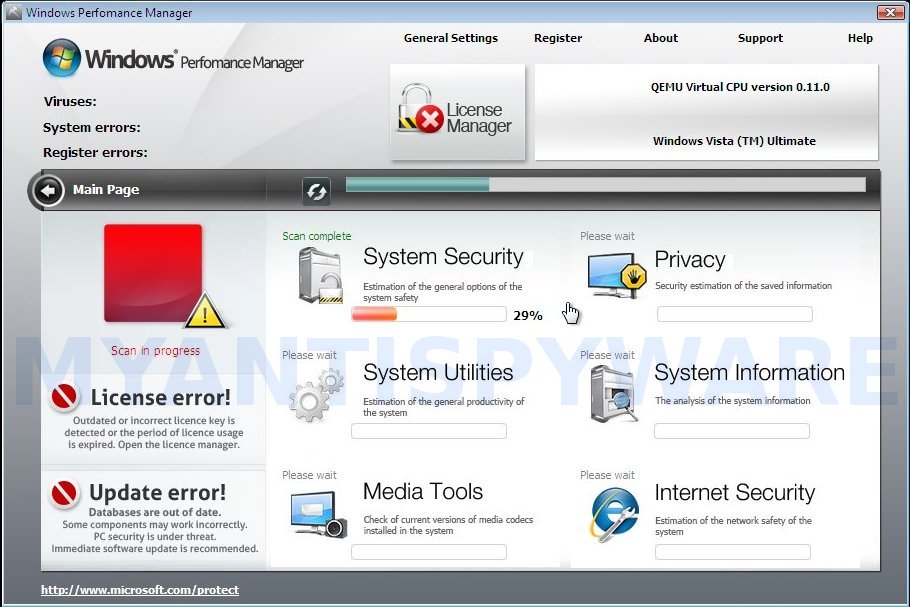
Task: Select the Privacy heading
Action: (x=690, y=259)
